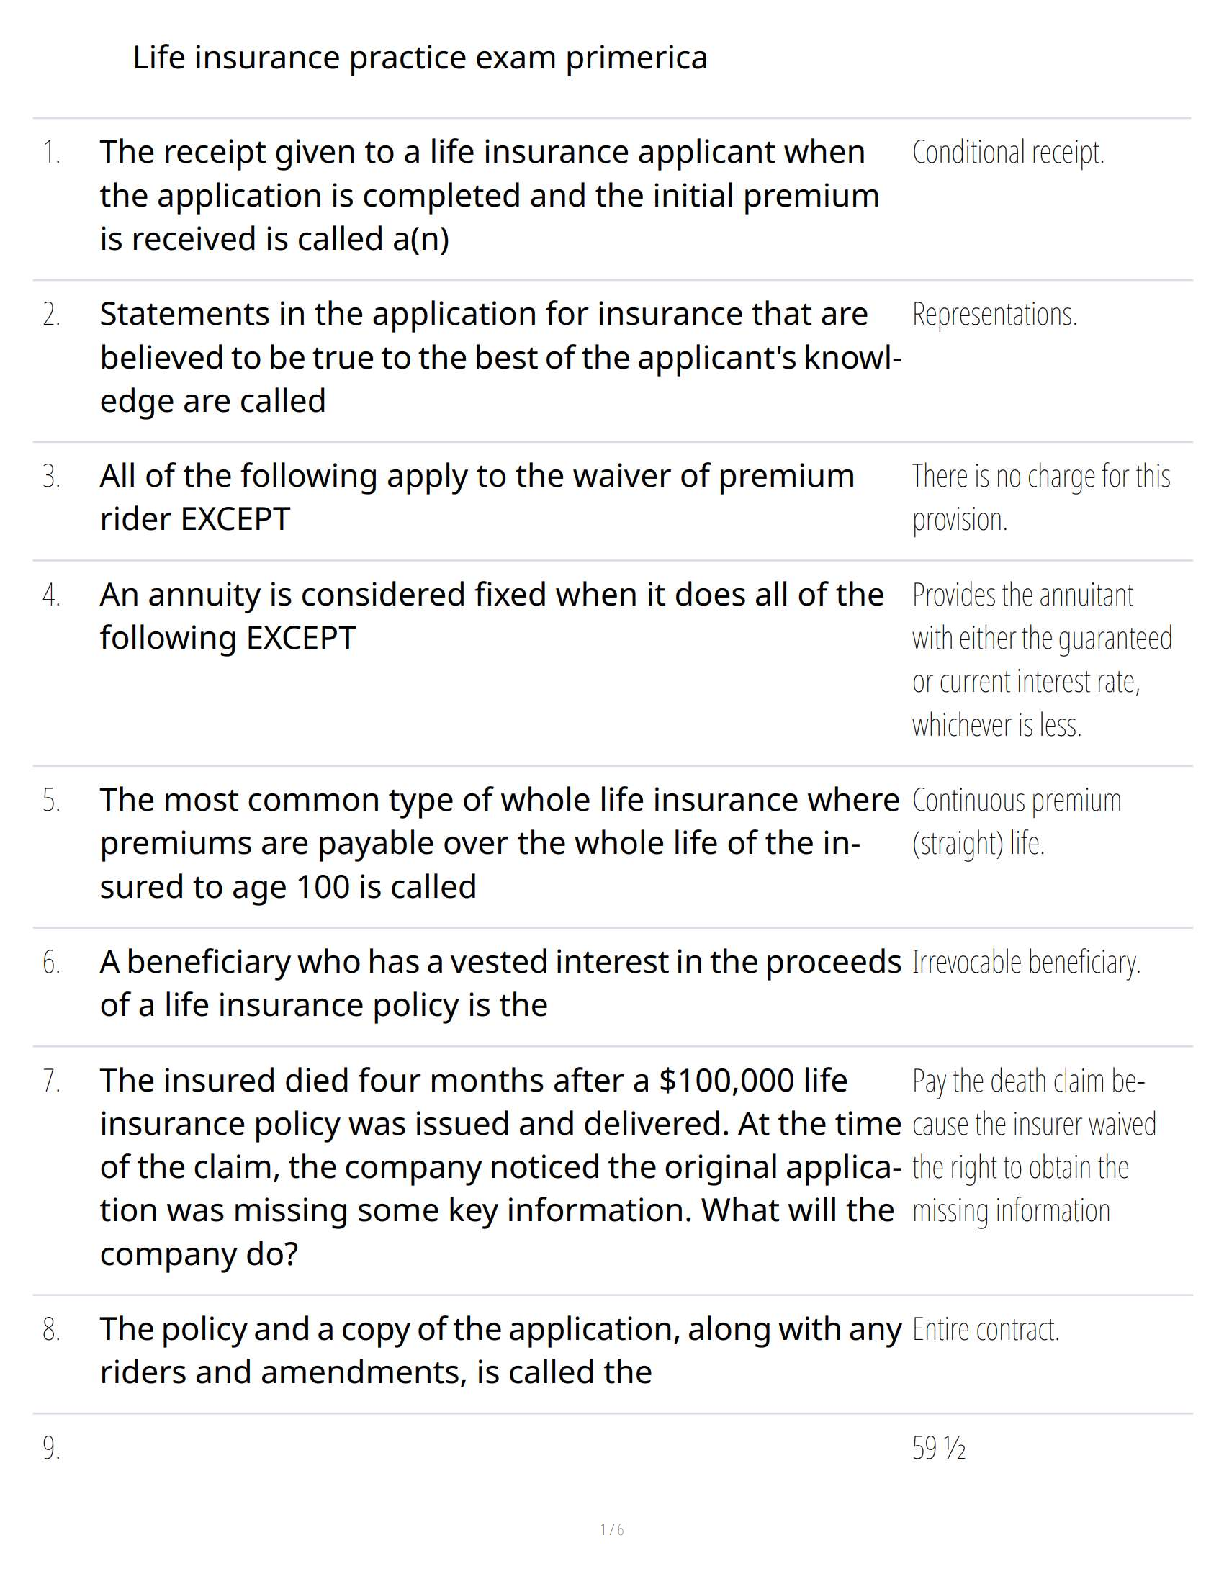The image size is (1224, 1584).
Task: Click the "1 / 6" page number indicator
Action: tap(612, 1529)
